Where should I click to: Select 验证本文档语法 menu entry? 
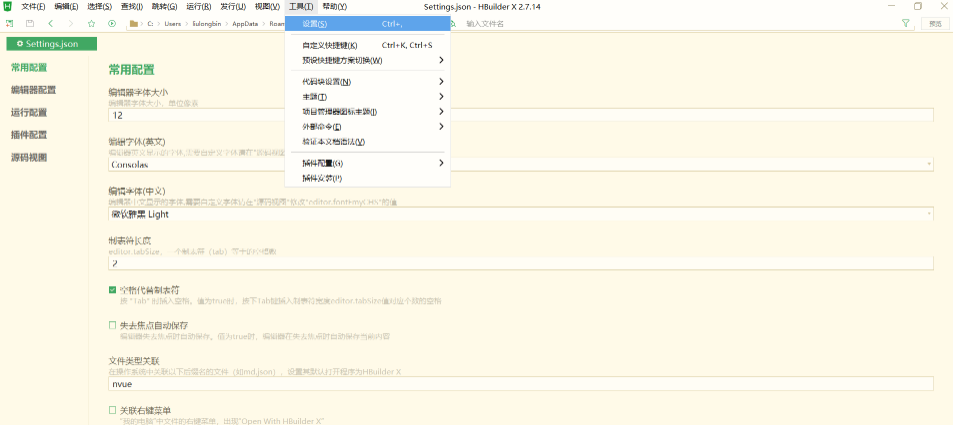pyautogui.click(x=368, y=142)
